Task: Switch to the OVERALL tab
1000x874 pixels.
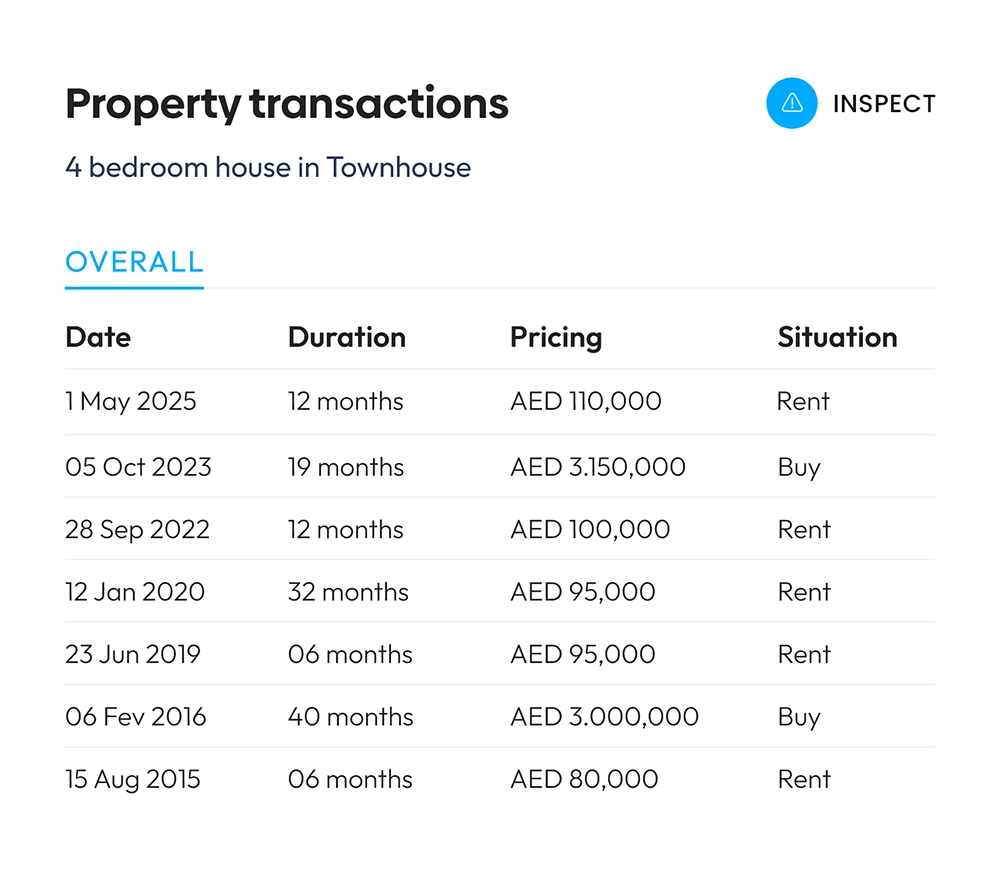Action: [135, 262]
